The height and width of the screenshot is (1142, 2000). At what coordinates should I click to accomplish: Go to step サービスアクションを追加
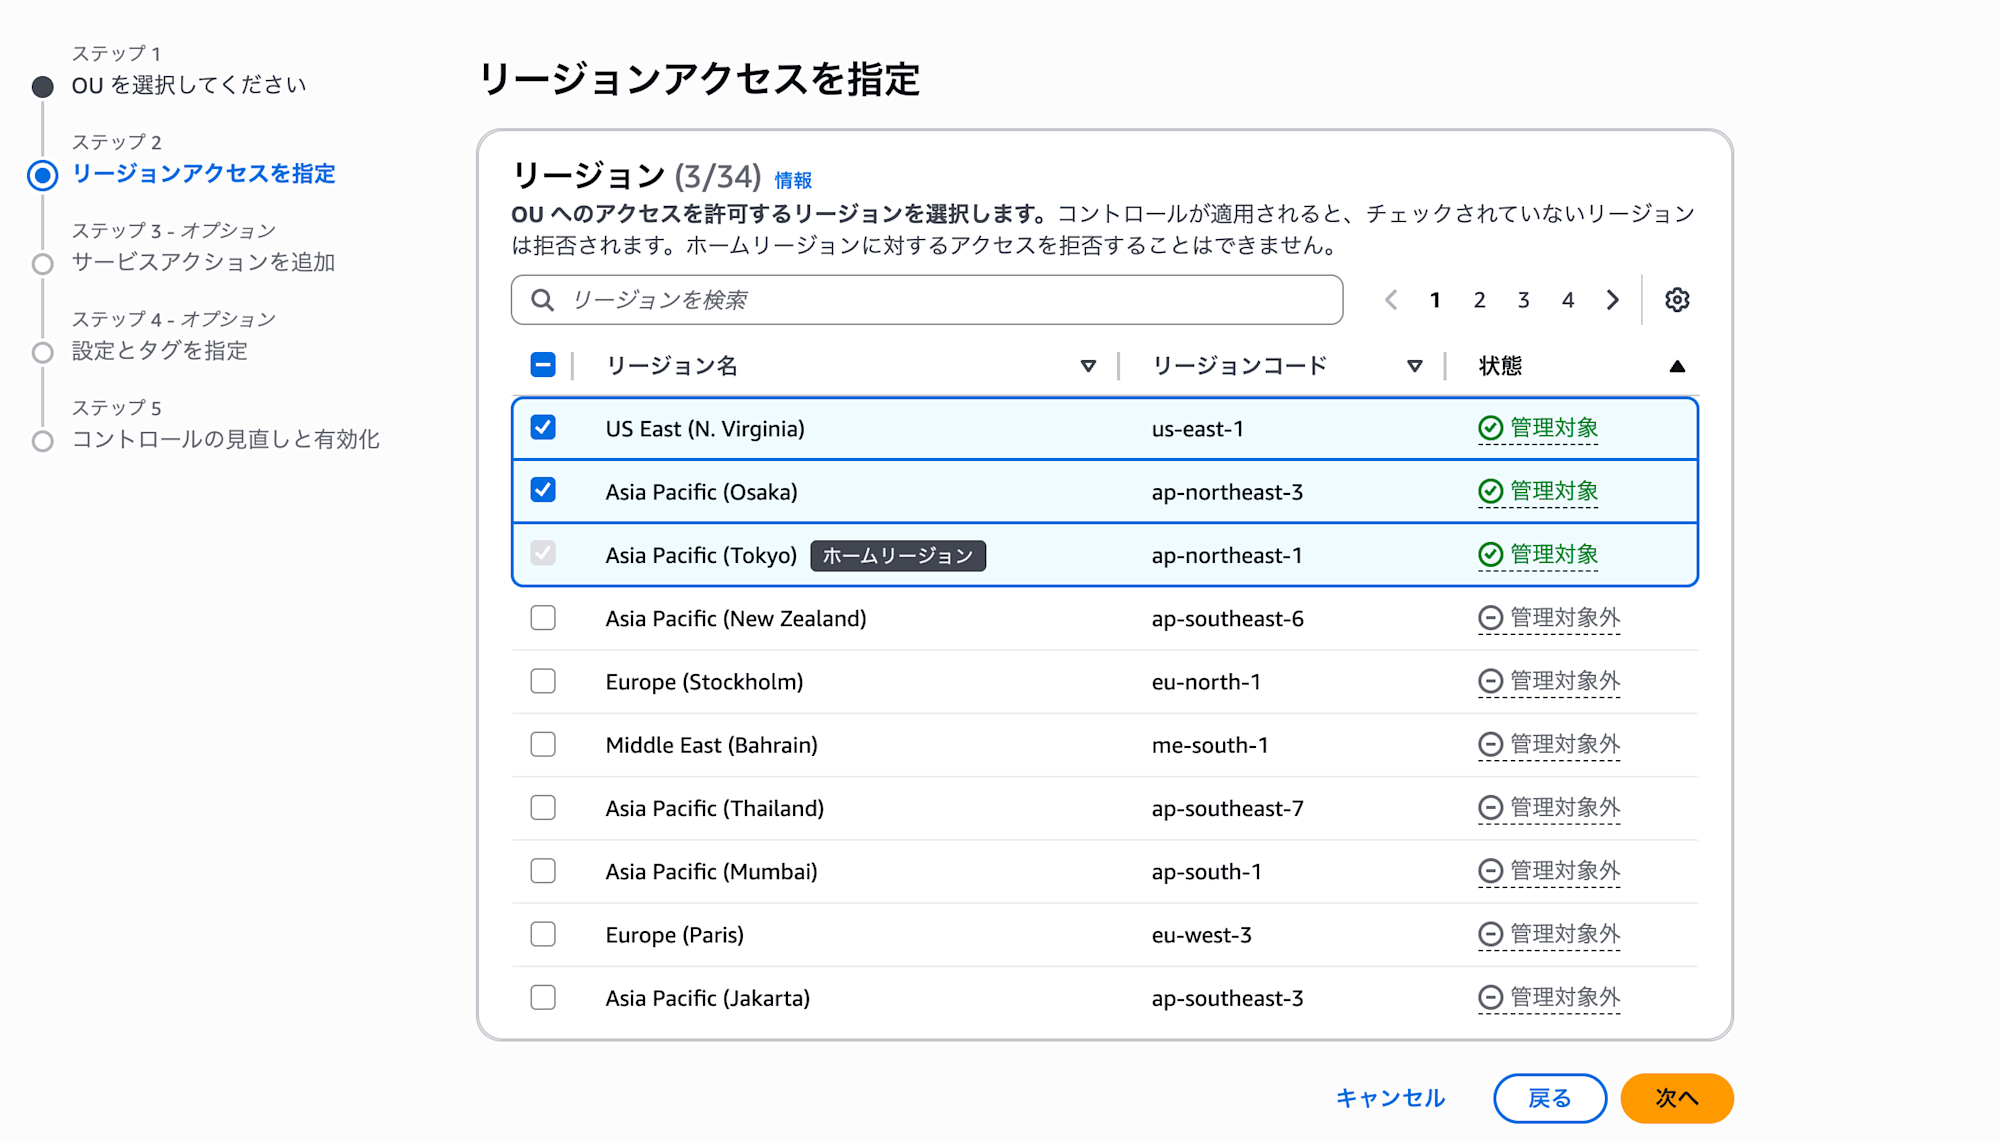point(204,263)
